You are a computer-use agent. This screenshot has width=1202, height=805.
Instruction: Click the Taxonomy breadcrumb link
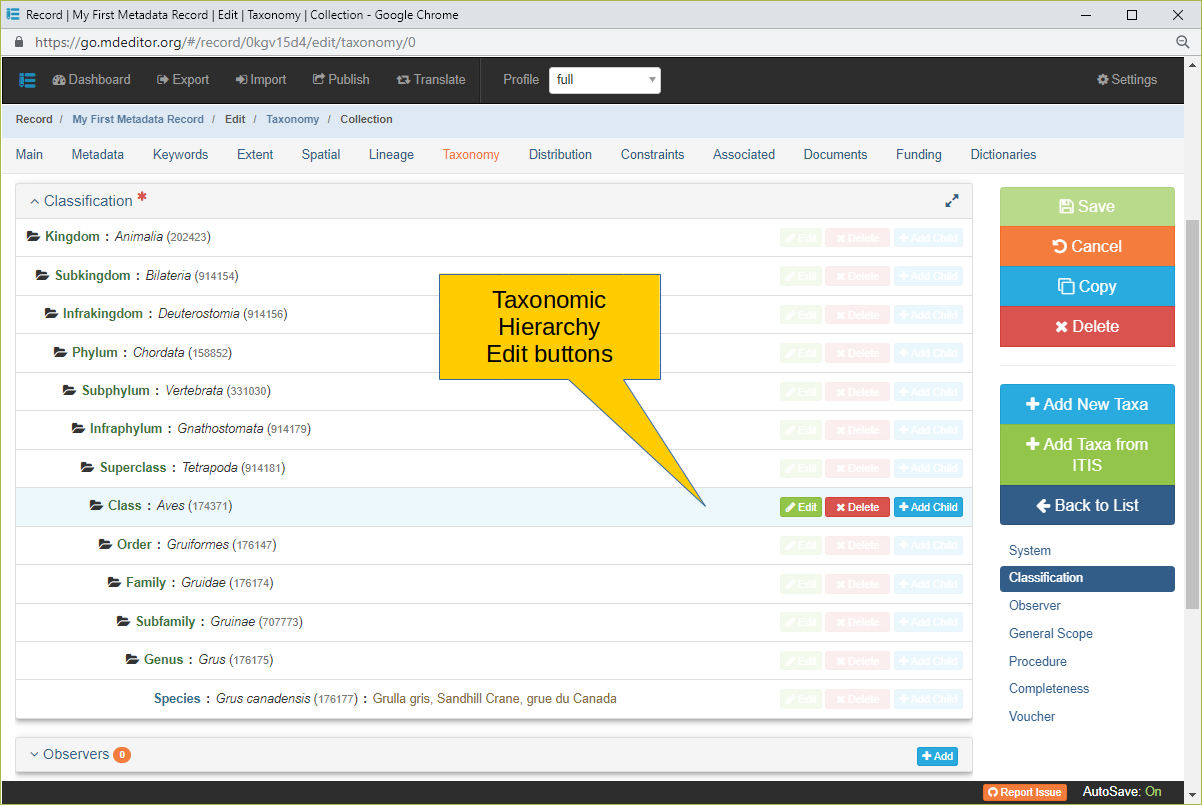293,119
